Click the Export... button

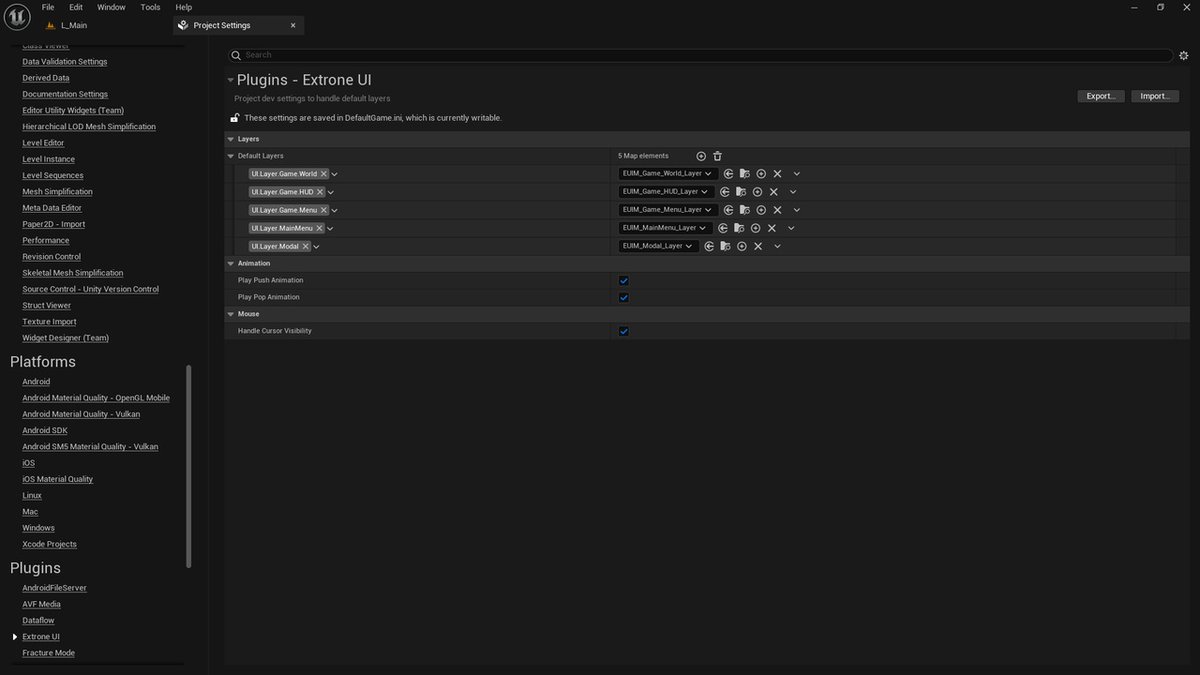click(x=1101, y=96)
